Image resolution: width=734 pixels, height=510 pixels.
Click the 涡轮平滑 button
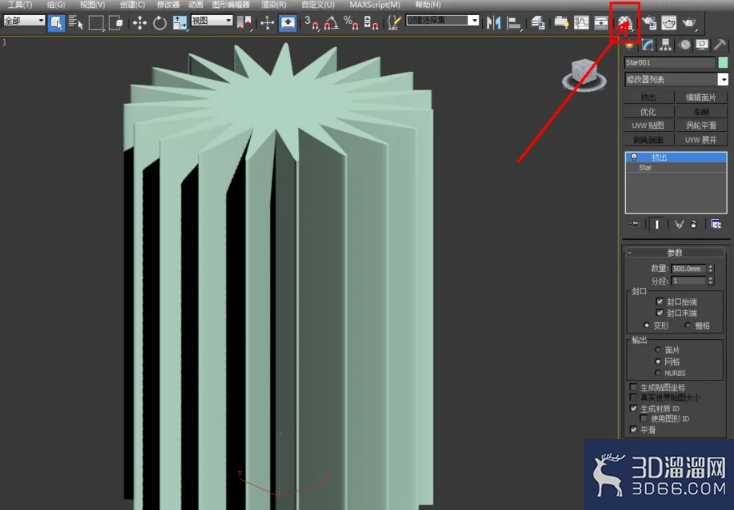click(701, 126)
